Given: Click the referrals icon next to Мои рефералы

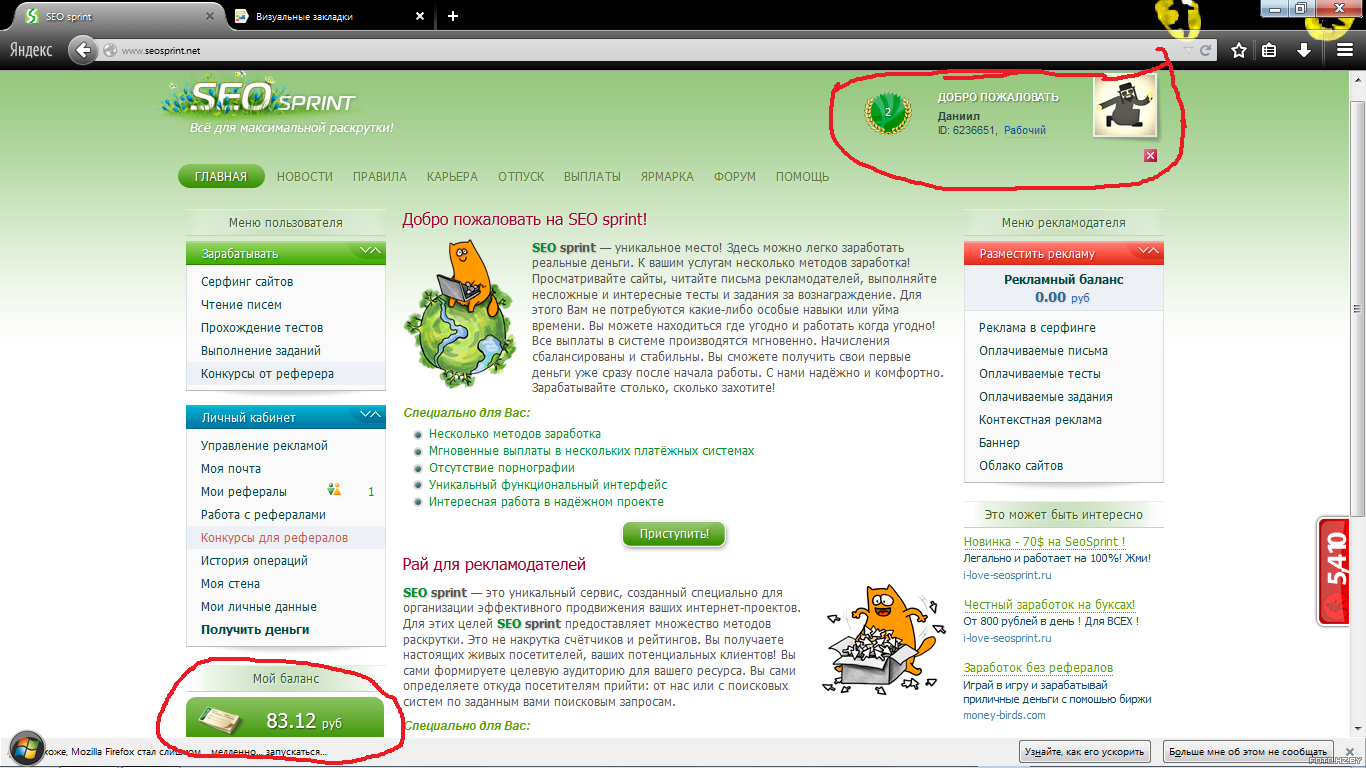Looking at the screenshot, I should click(335, 490).
